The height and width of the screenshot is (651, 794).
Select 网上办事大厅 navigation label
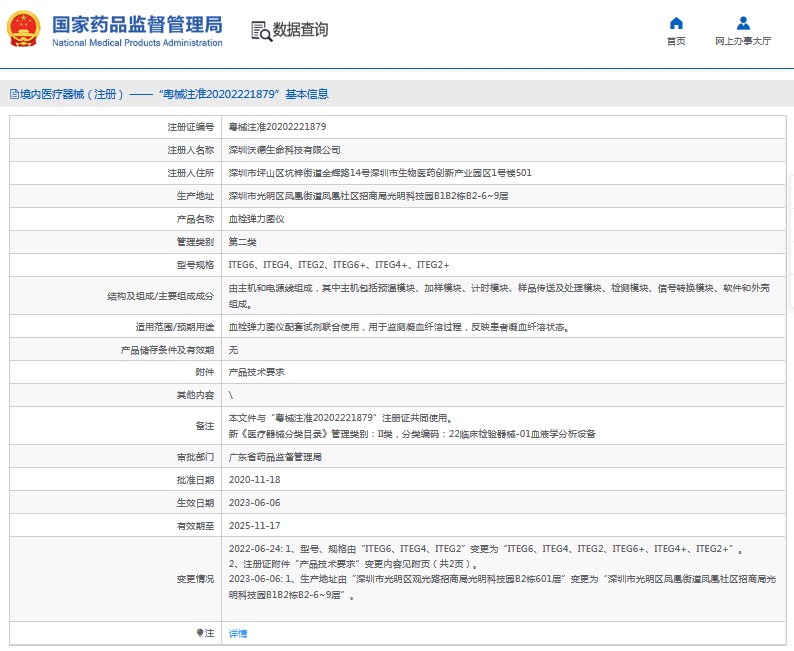[743, 41]
